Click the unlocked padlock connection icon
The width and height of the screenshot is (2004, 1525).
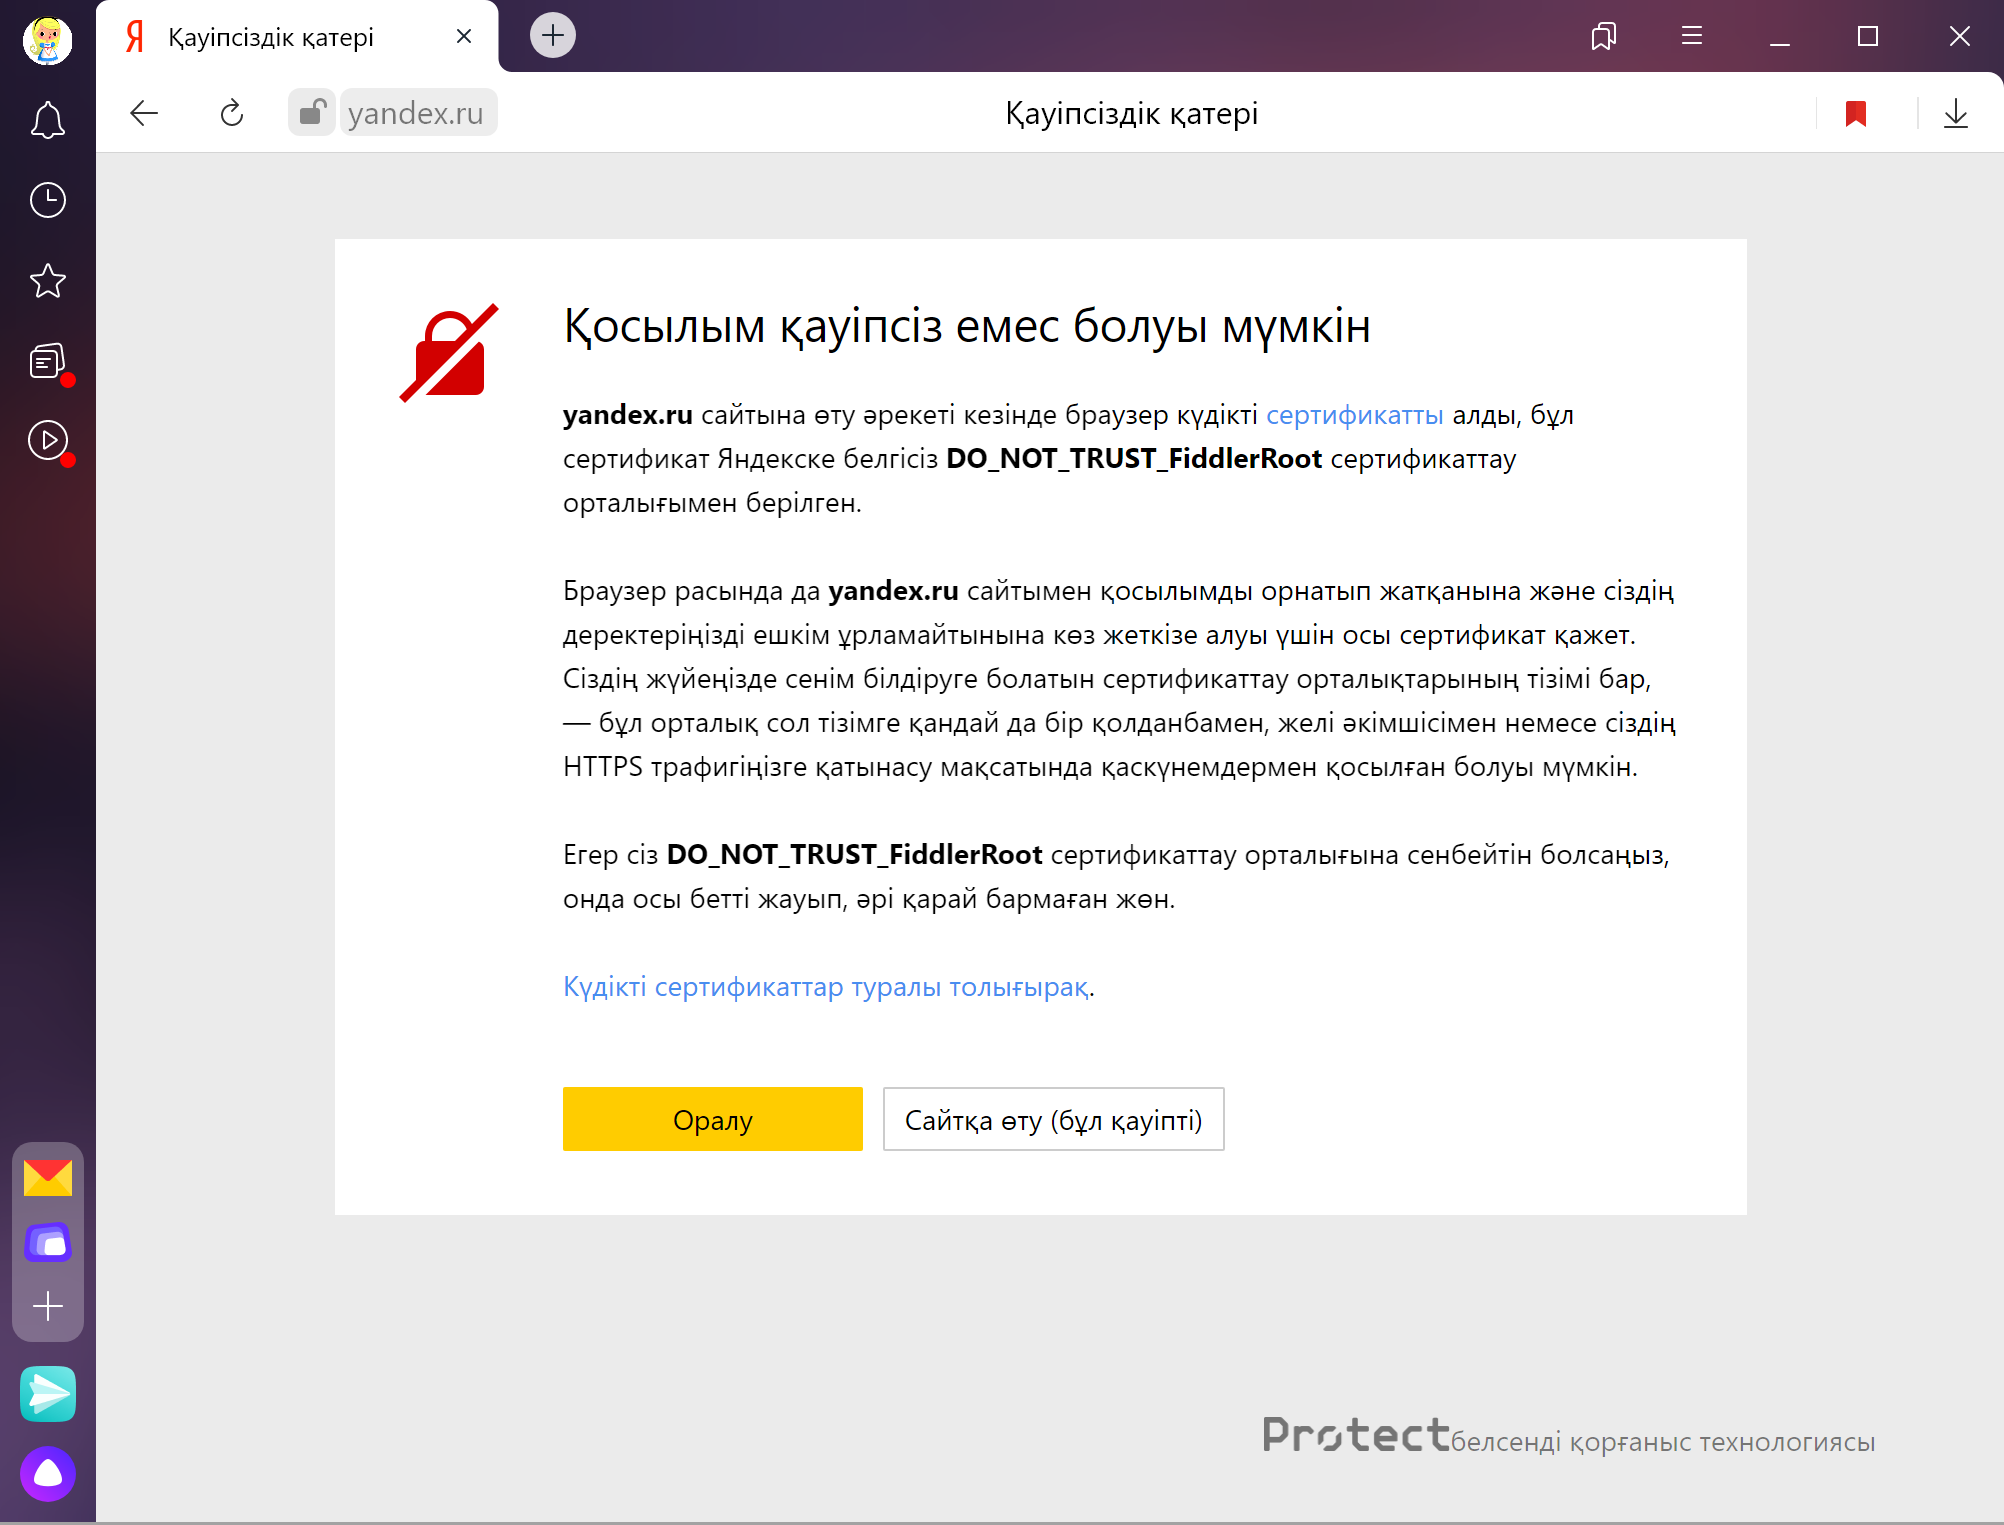click(x=313, y=112)
